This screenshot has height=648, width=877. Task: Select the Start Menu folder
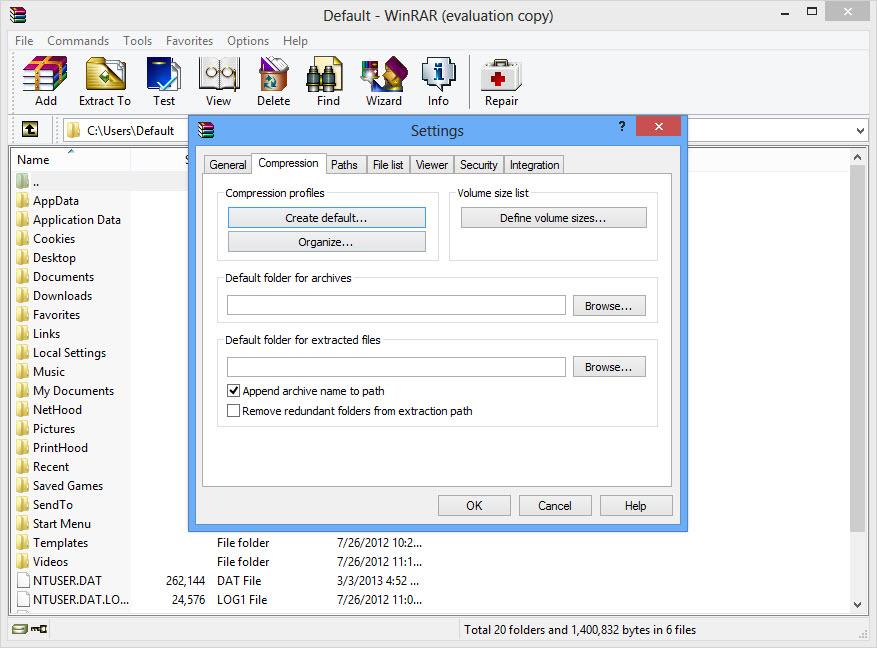[62, 523]
